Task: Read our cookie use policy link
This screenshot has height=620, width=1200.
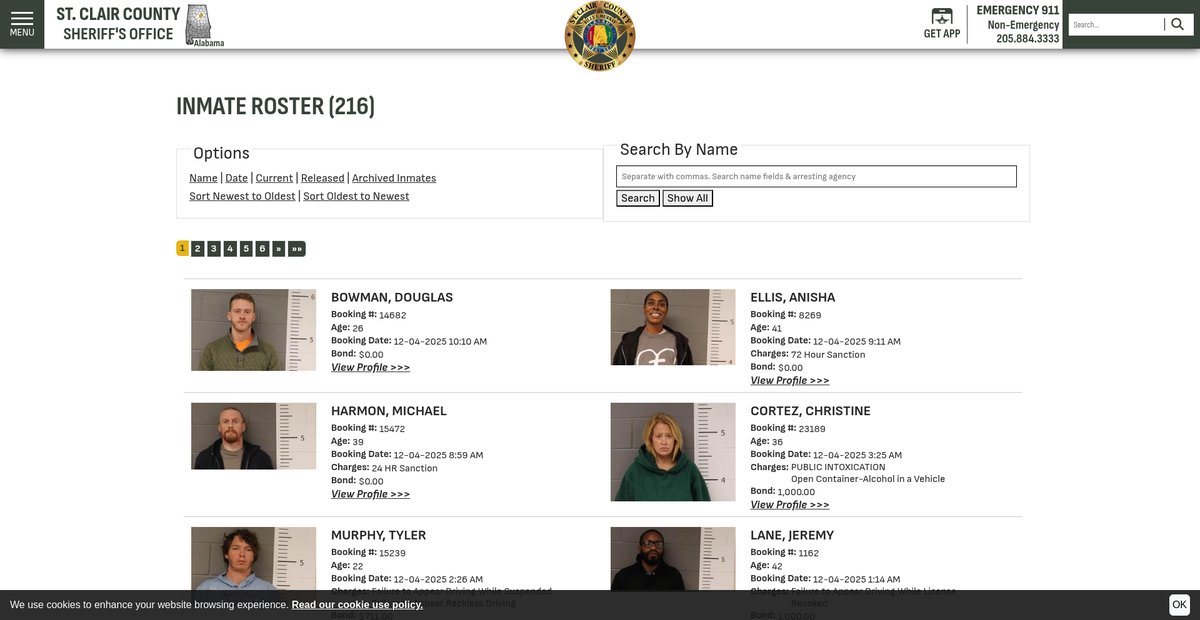Action: (357, 604)
